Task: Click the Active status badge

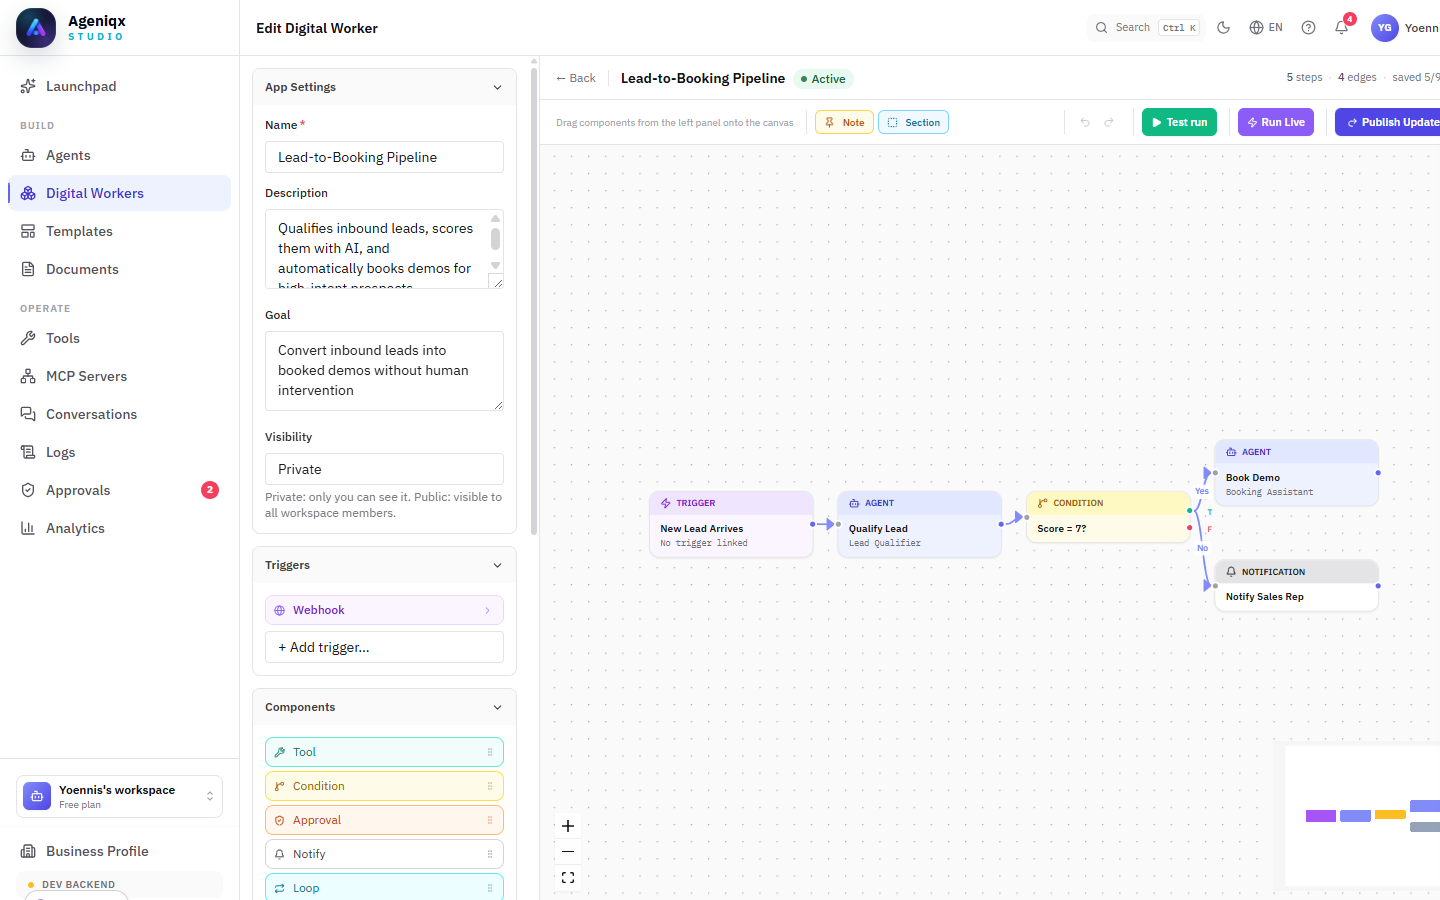Action: click(x=823, y=79)
